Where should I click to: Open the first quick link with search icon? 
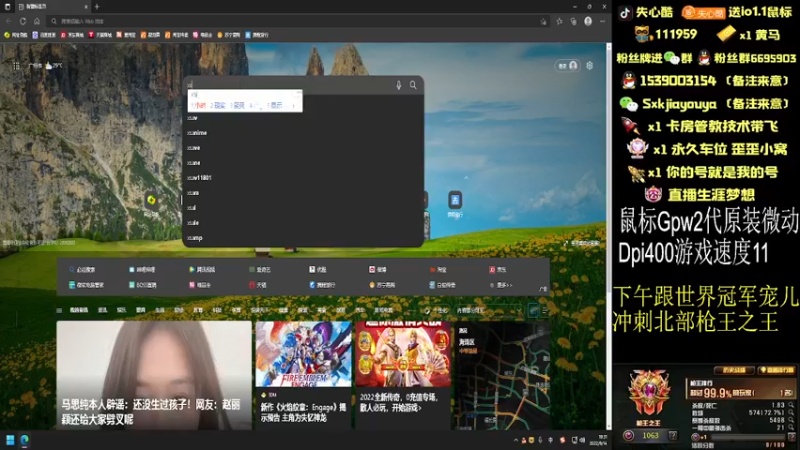pyautogui.click(x=82, y=269)
